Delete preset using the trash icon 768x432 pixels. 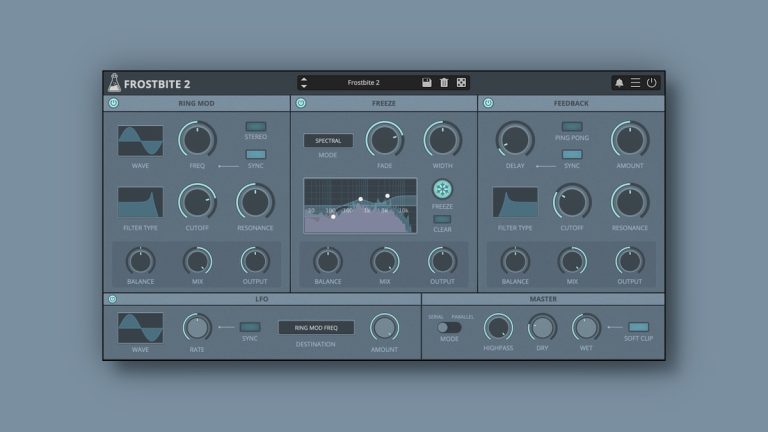[x=444, y=83]
